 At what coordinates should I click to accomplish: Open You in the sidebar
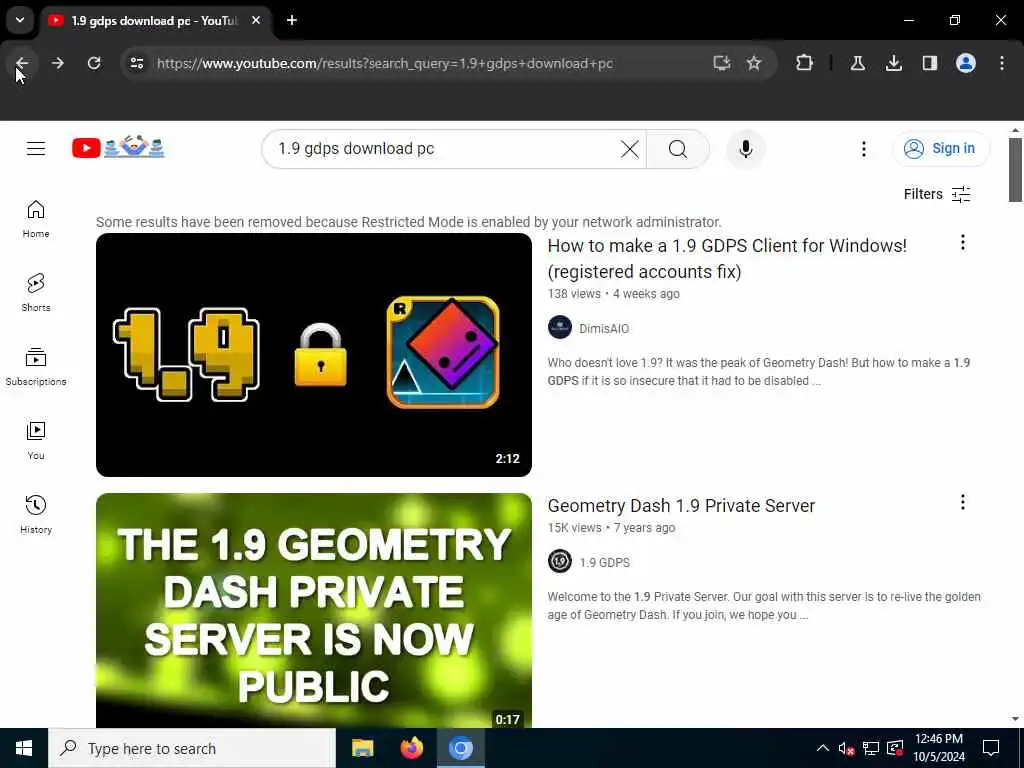click(x=36, y=441)
